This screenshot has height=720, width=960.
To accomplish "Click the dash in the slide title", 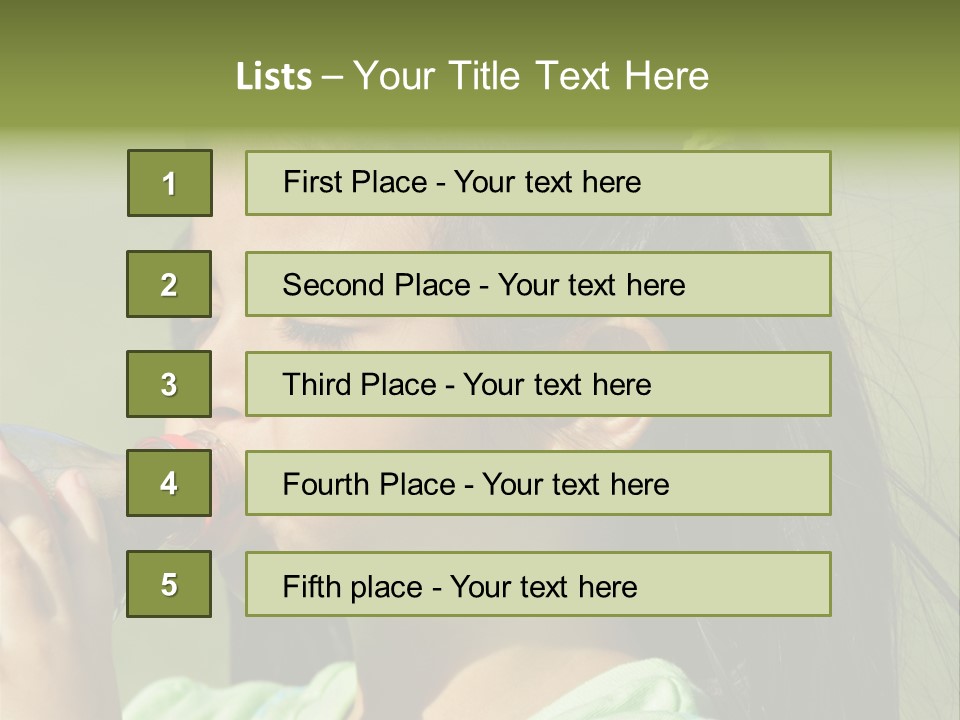I will click(x=332, y=77).
